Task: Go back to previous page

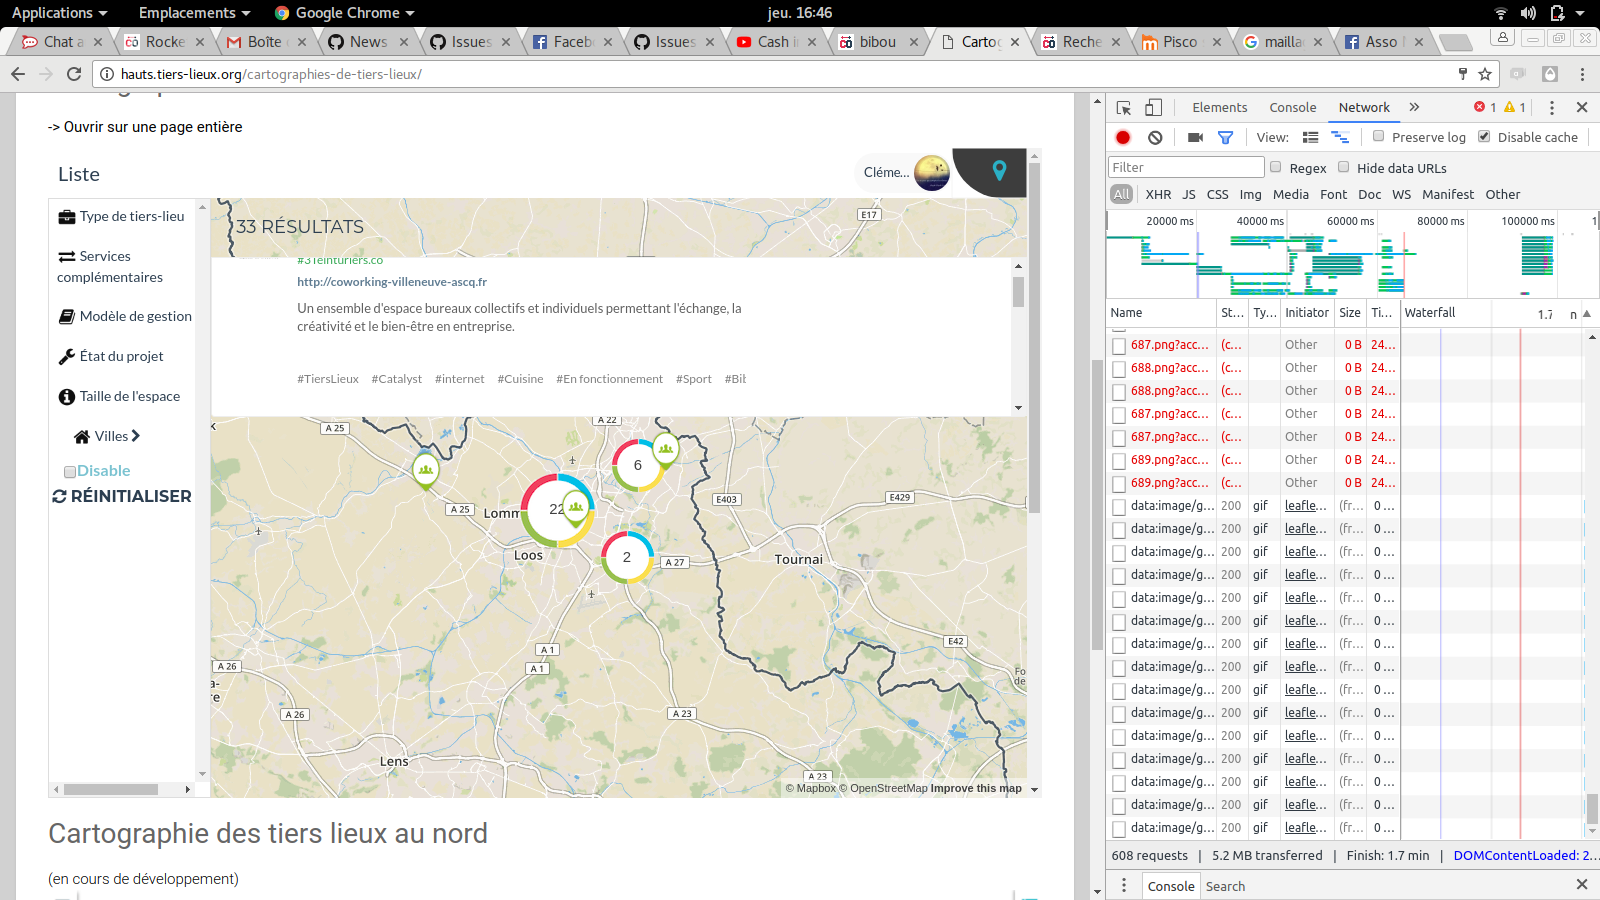Action: [18, 74]
